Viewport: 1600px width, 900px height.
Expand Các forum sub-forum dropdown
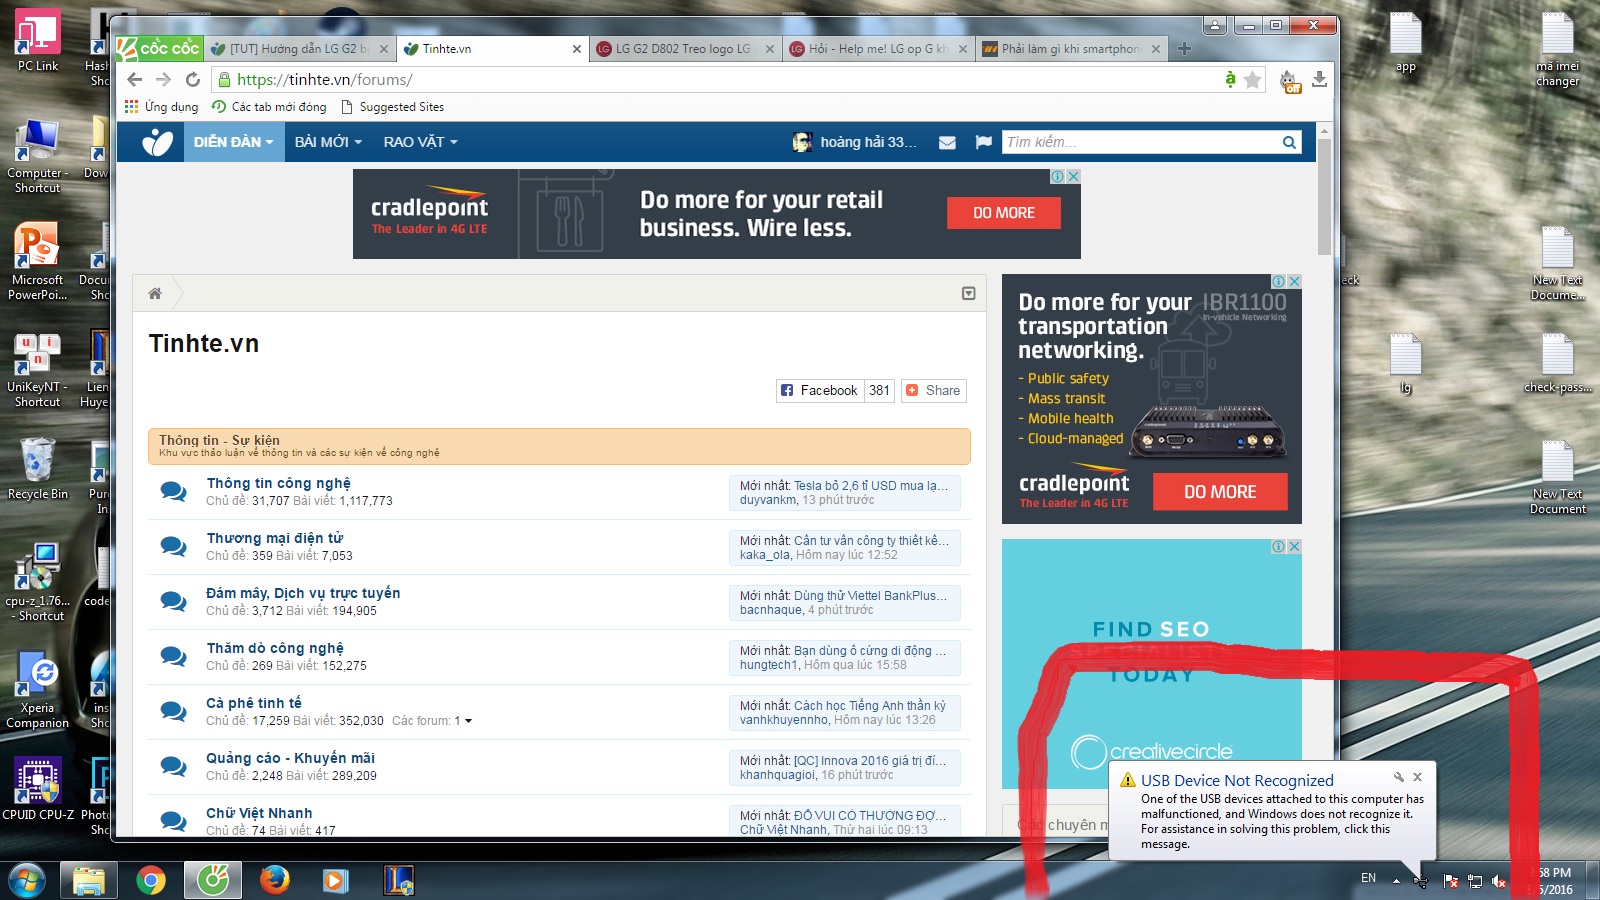432,721
